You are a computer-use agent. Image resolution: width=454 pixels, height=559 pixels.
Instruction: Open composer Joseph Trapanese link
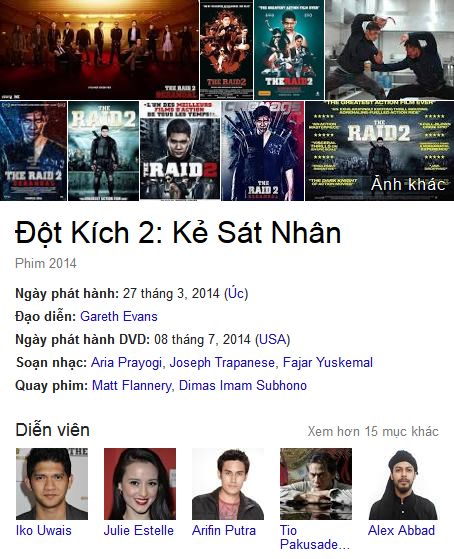(x=222, y=363)
